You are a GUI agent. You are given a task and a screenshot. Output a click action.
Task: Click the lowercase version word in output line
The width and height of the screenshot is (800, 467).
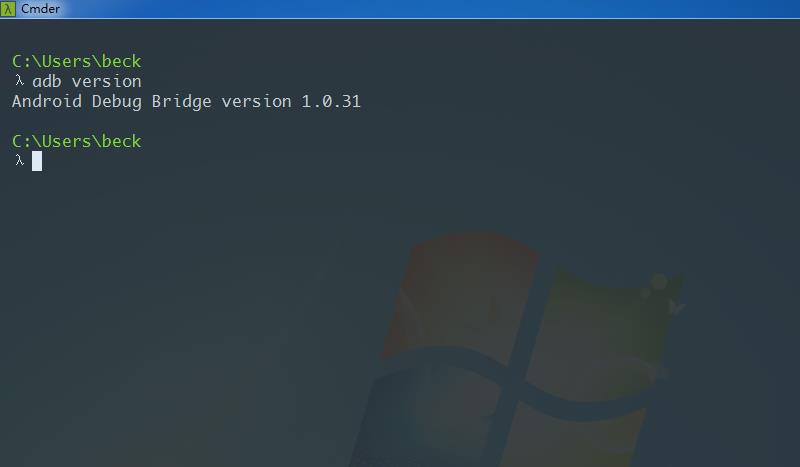click(x=256, y=101)
